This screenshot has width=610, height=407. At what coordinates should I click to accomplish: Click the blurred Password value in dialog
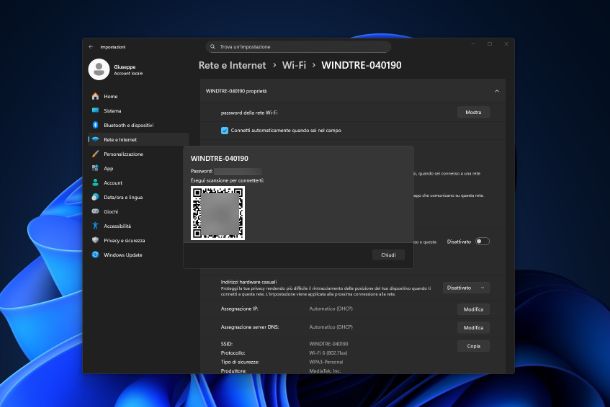(x=238, y=171)
